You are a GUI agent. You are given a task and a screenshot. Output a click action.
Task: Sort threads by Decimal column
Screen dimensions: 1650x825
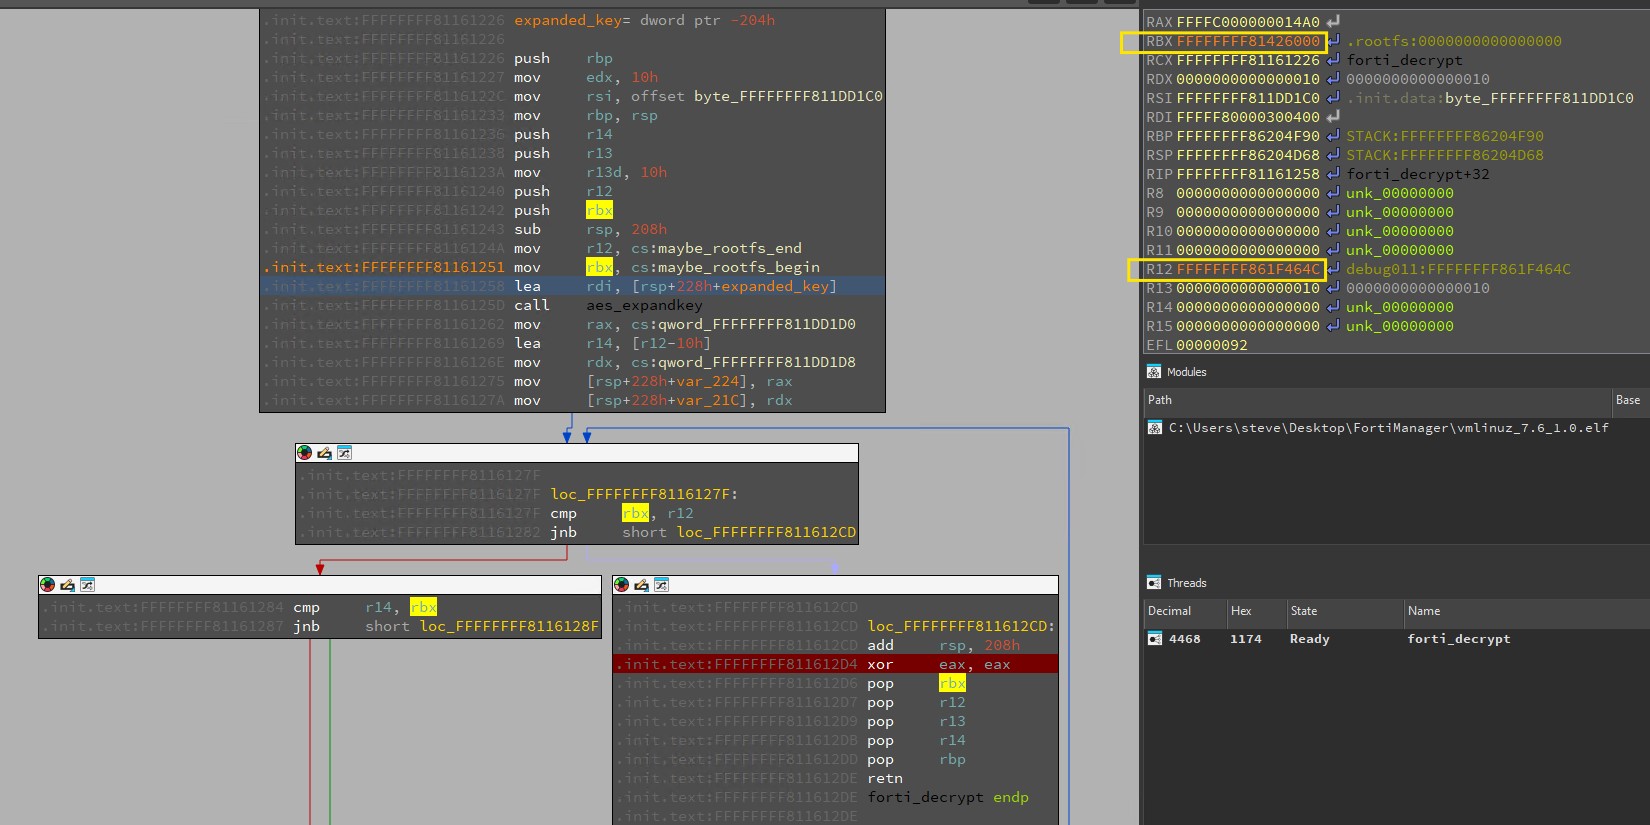click(x=1185, y=611)
